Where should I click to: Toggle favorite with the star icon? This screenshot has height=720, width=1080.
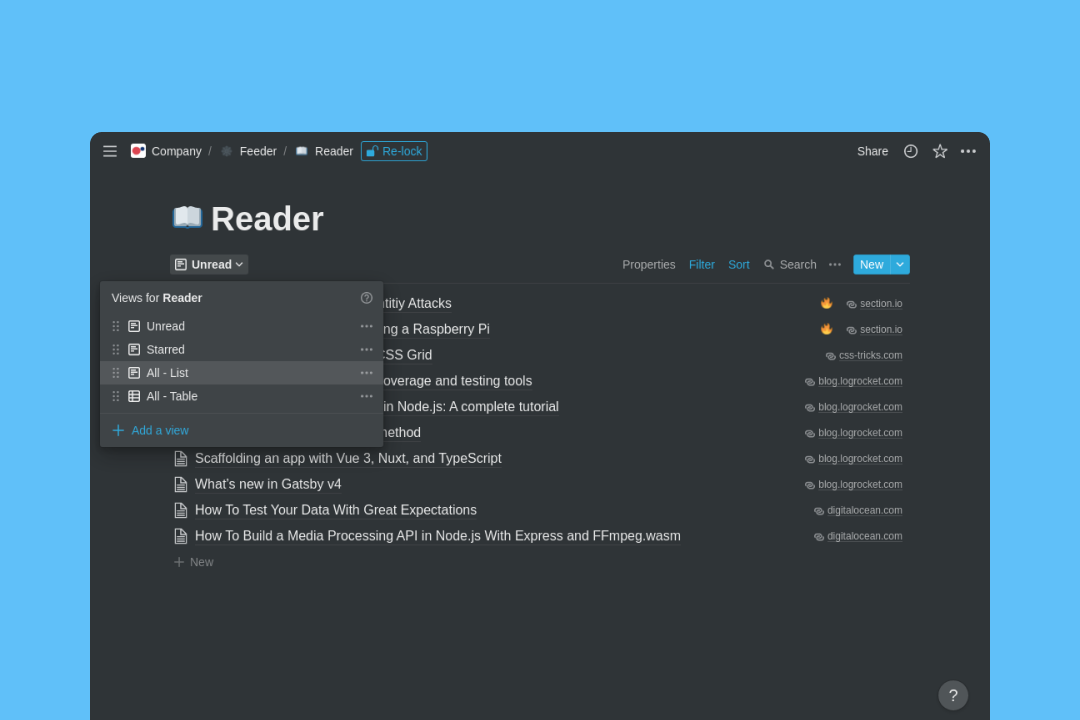tap(939, 151)
